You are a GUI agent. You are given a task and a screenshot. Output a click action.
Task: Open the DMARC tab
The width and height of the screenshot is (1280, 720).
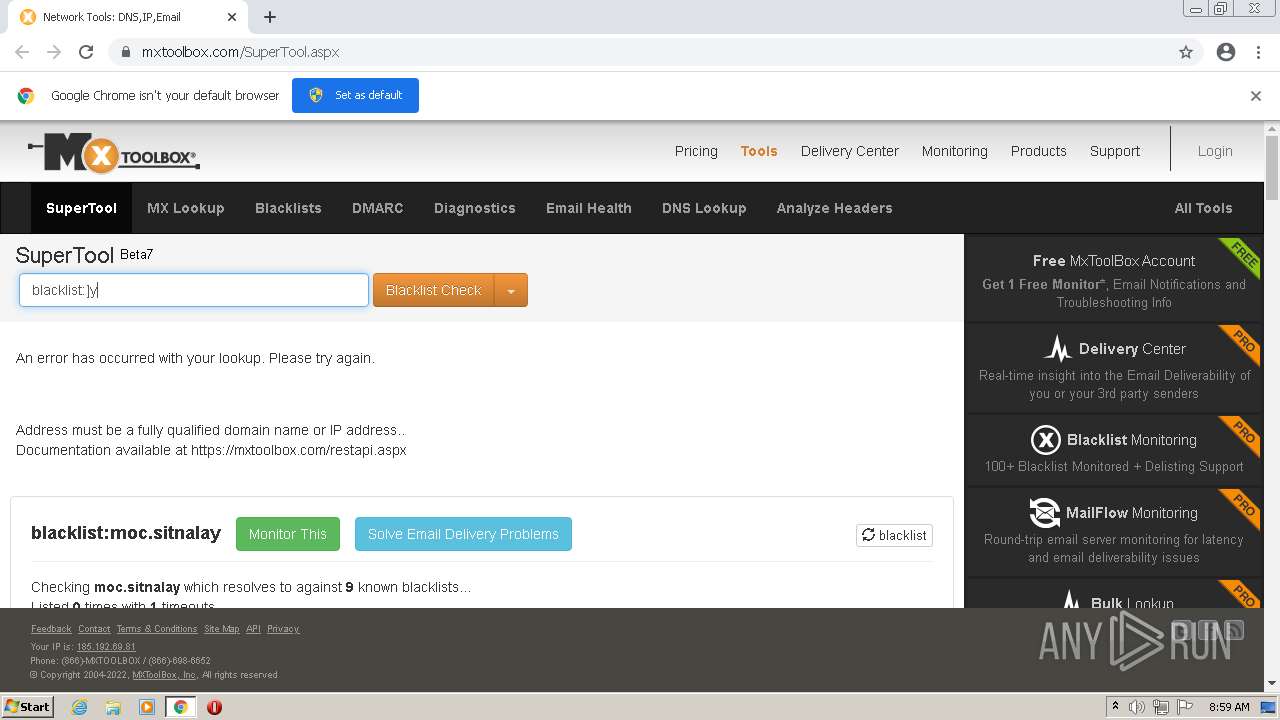click(x=378, y=208)
